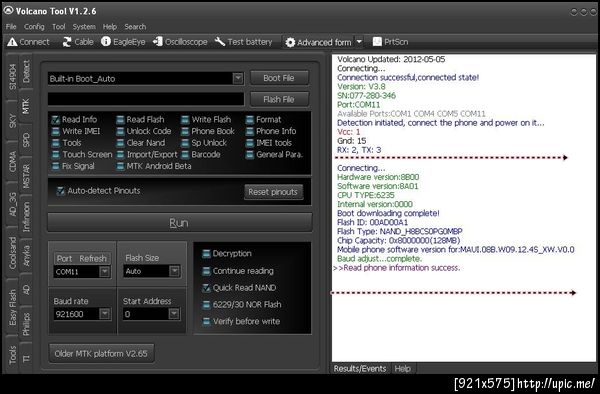The image size is (600, 394).
Task: Enable Write Flash option
Action: (185, 120)
